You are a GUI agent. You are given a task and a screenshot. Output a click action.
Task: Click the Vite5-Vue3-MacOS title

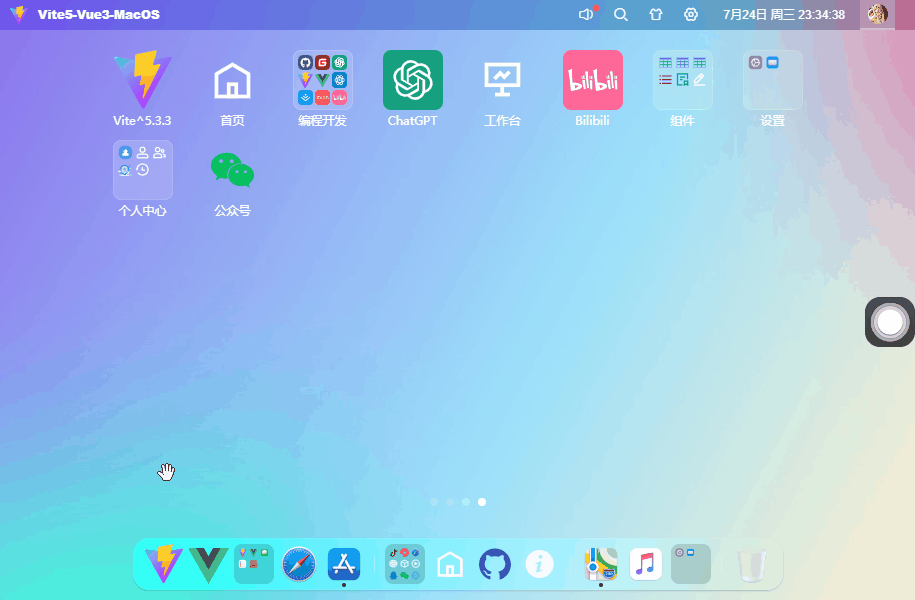[99, 15]
